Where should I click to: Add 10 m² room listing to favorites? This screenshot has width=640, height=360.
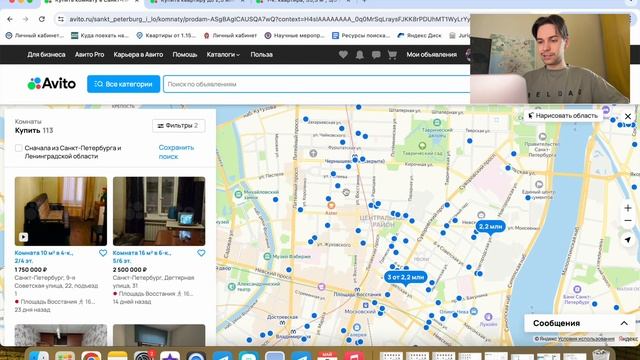click(103, 253)
